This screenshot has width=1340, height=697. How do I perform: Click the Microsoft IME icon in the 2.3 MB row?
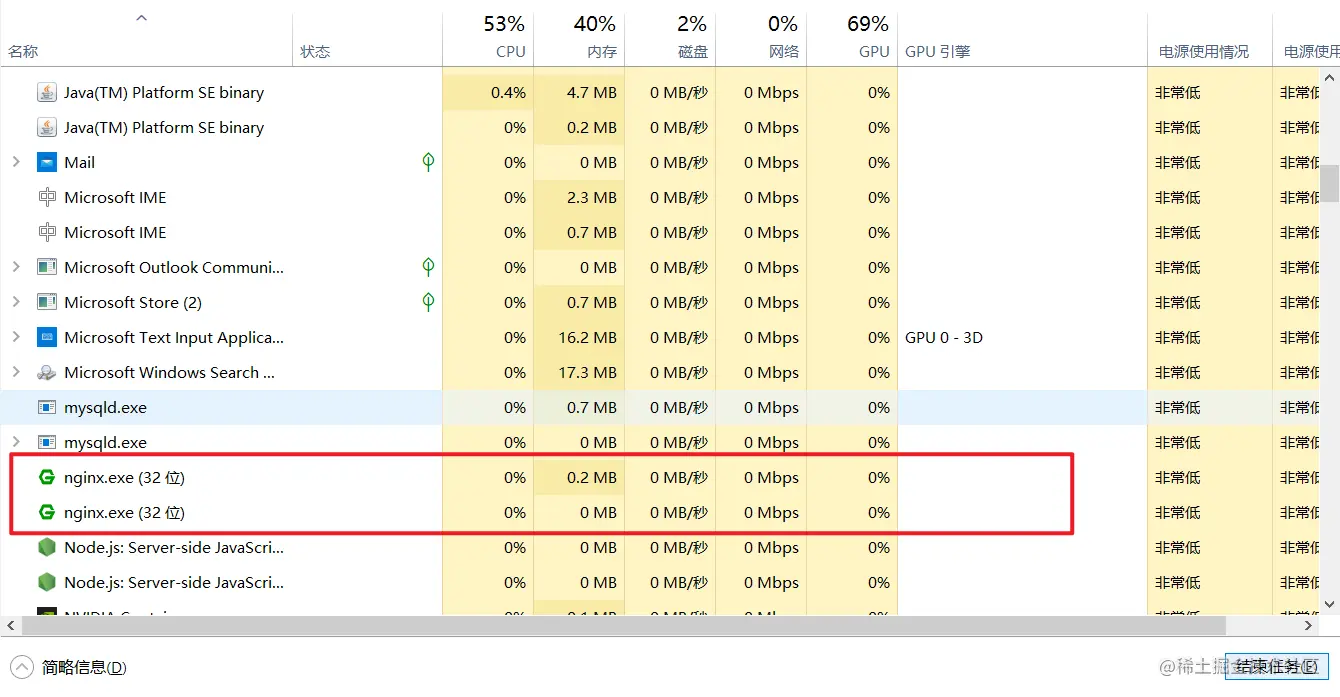click(x=47, y=198)
